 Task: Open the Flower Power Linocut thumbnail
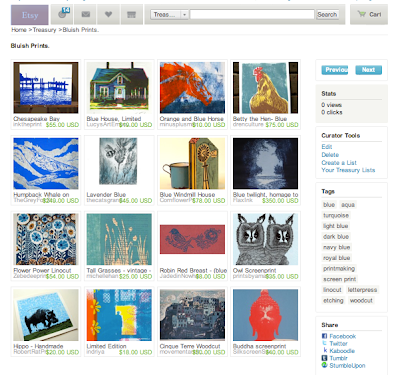click(46, 239)
